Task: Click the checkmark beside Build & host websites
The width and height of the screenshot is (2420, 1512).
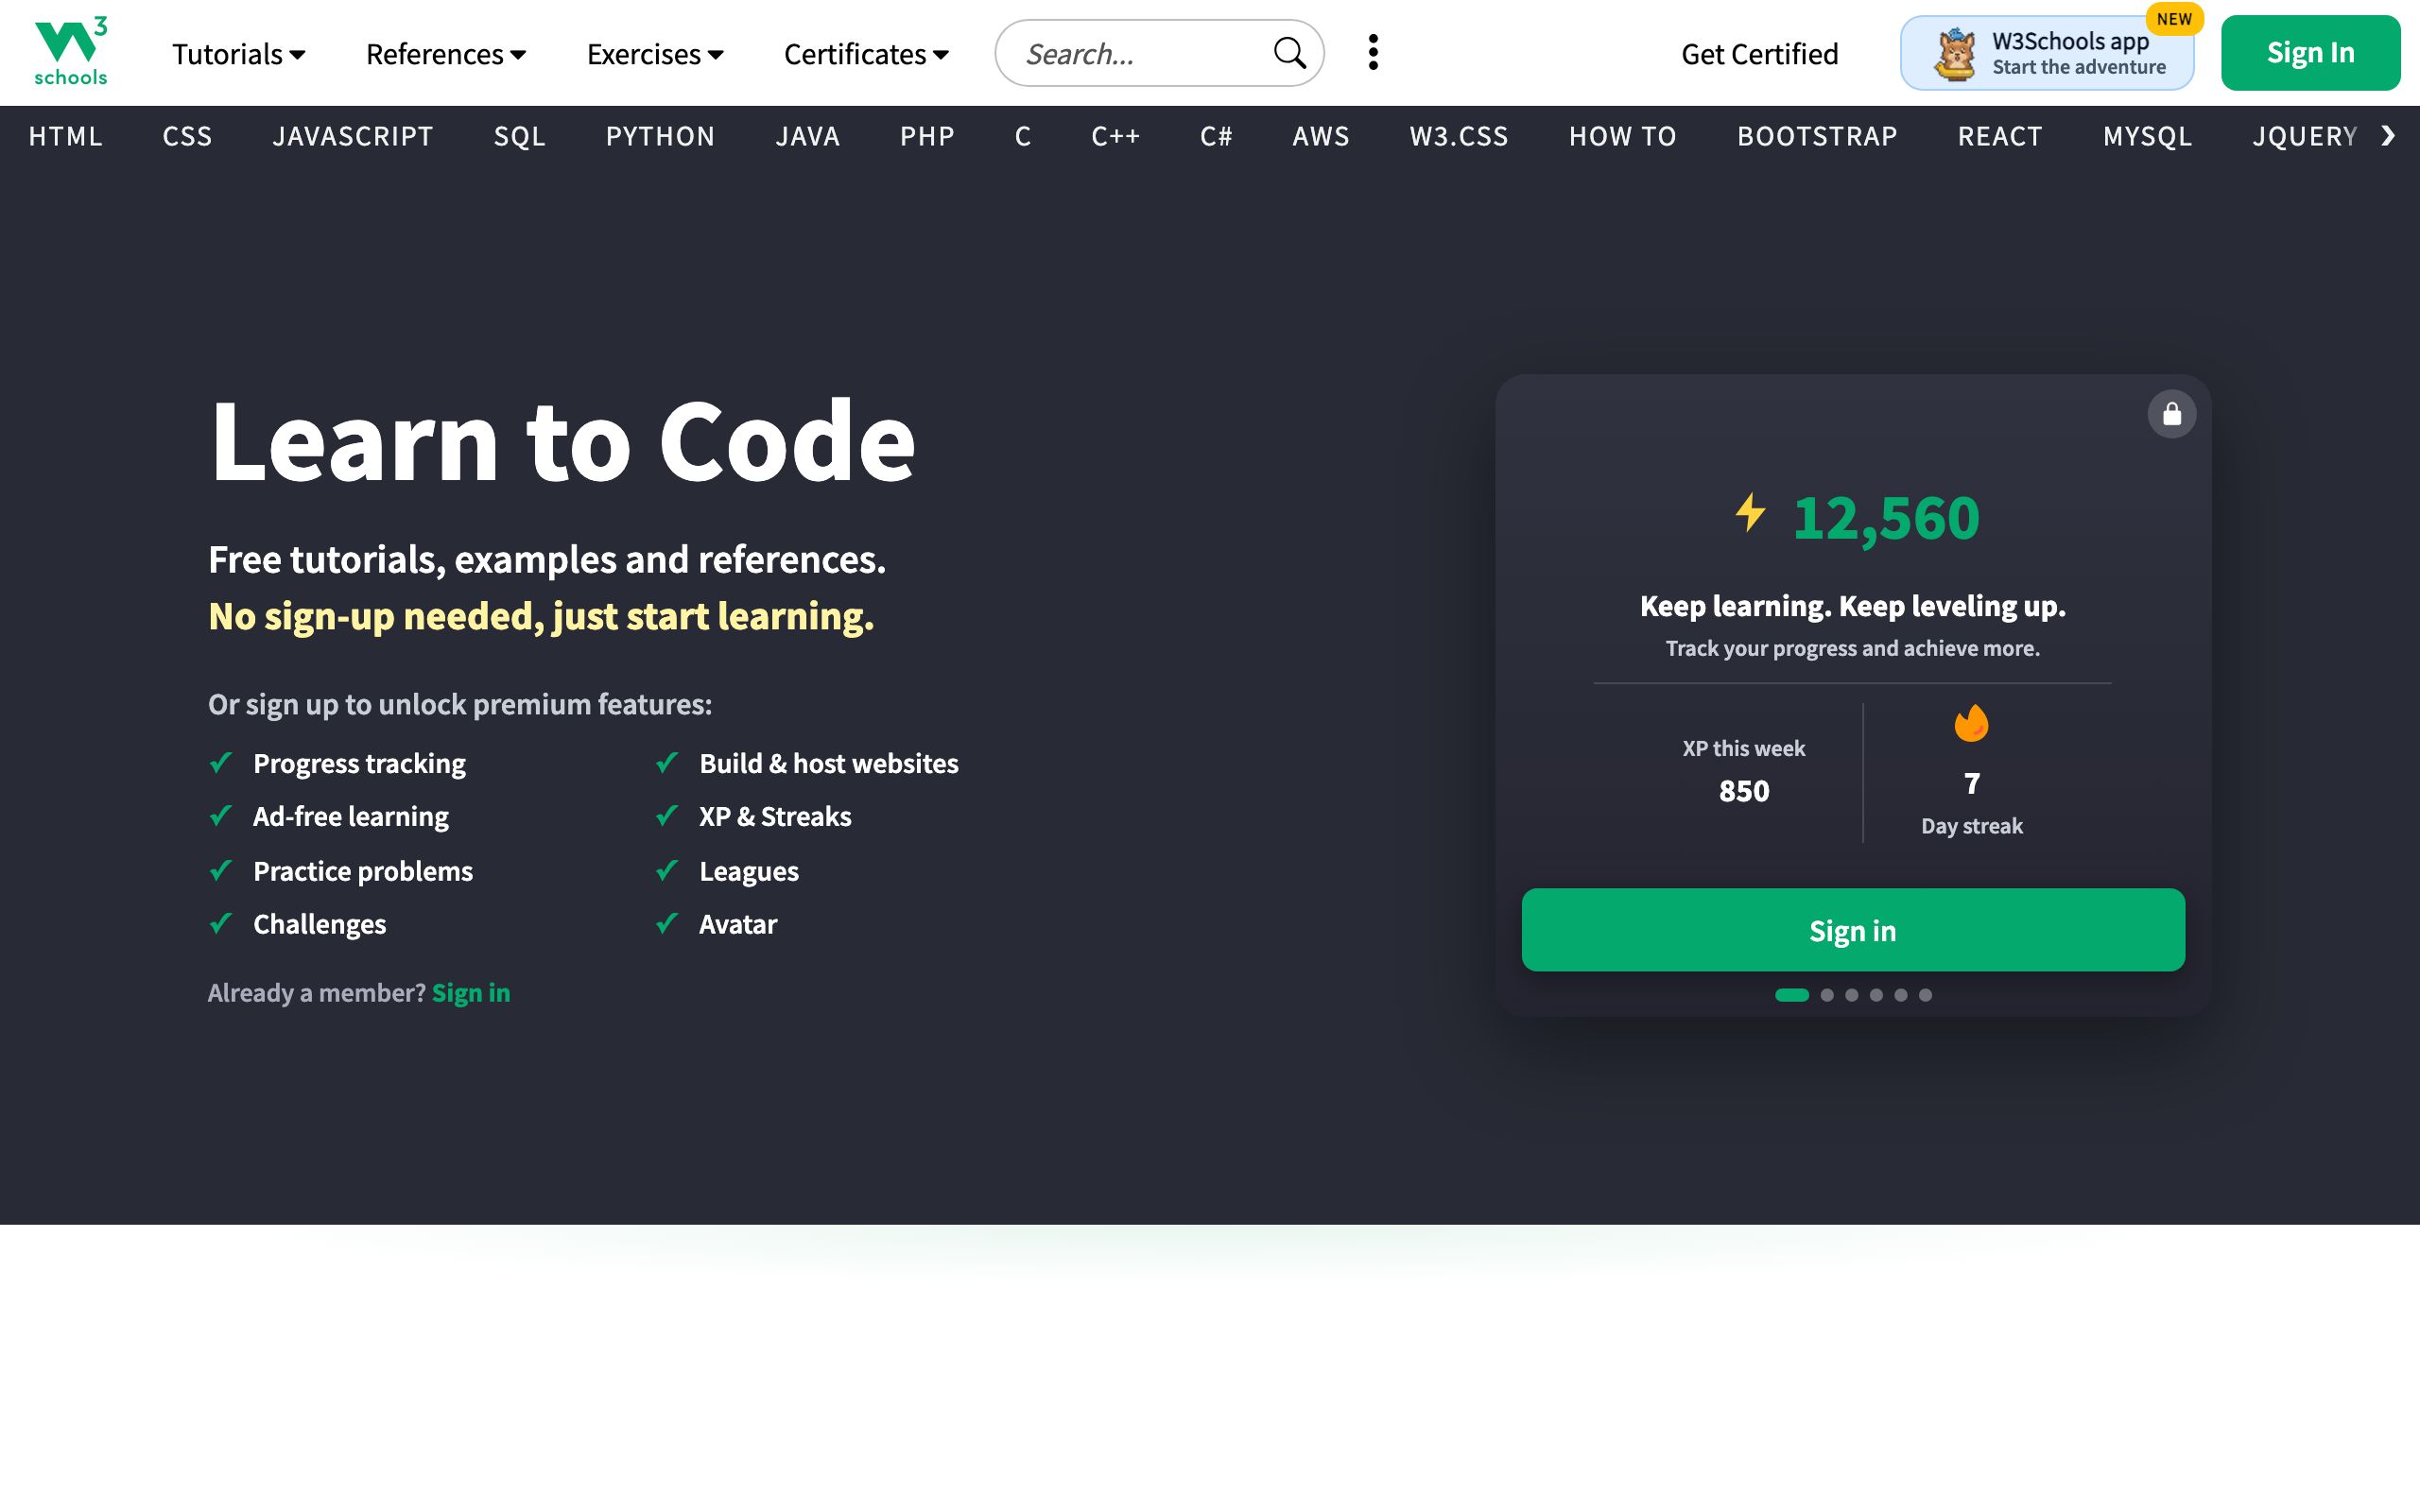Action: pos(667,763)
